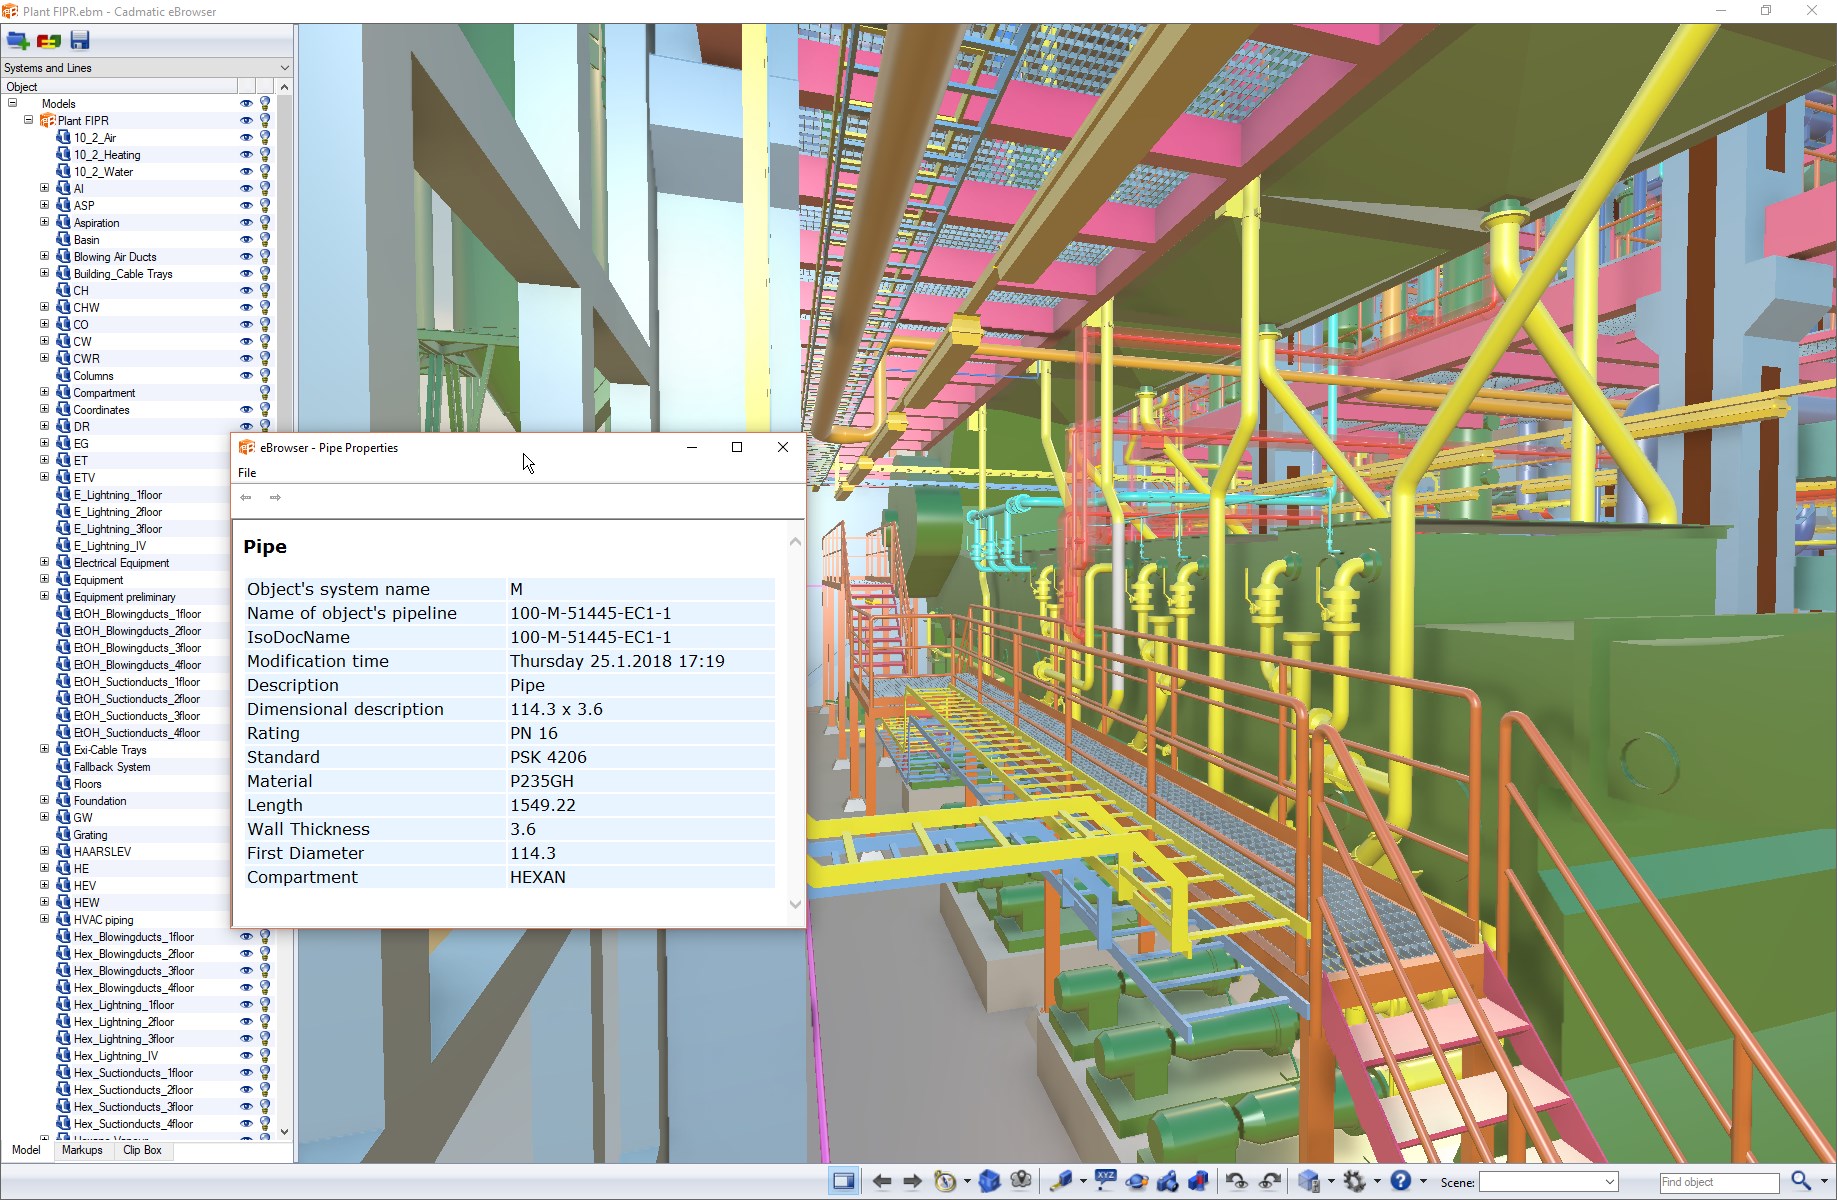Open the settings gear dropdown arrow
The image size is (1837, 1200).
pyautogui.click(x=1377, y=1182)
